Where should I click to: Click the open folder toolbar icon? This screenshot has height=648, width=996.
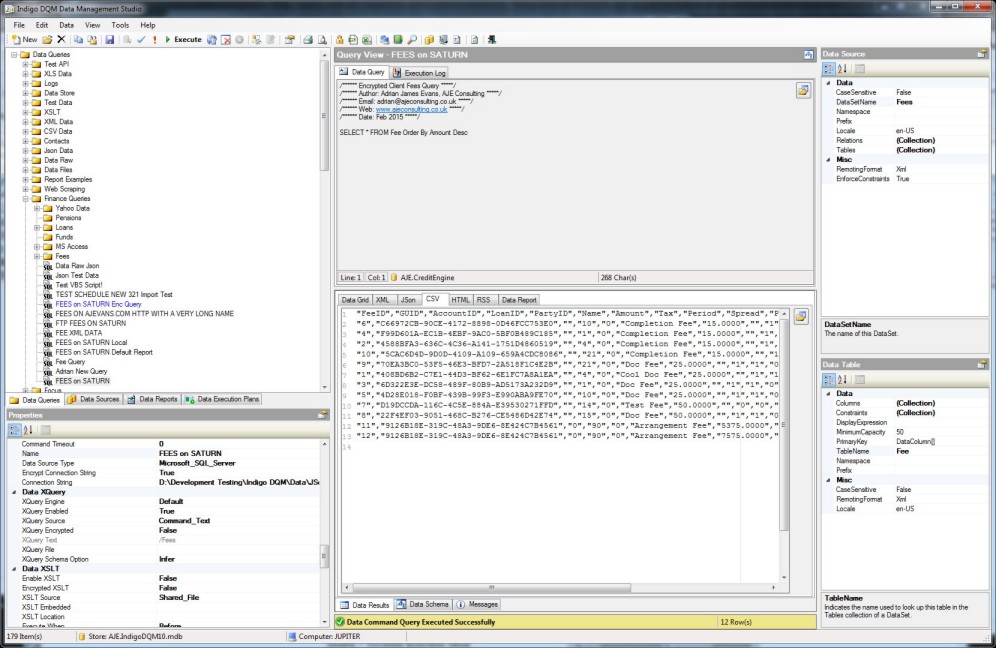coord(47,40)
